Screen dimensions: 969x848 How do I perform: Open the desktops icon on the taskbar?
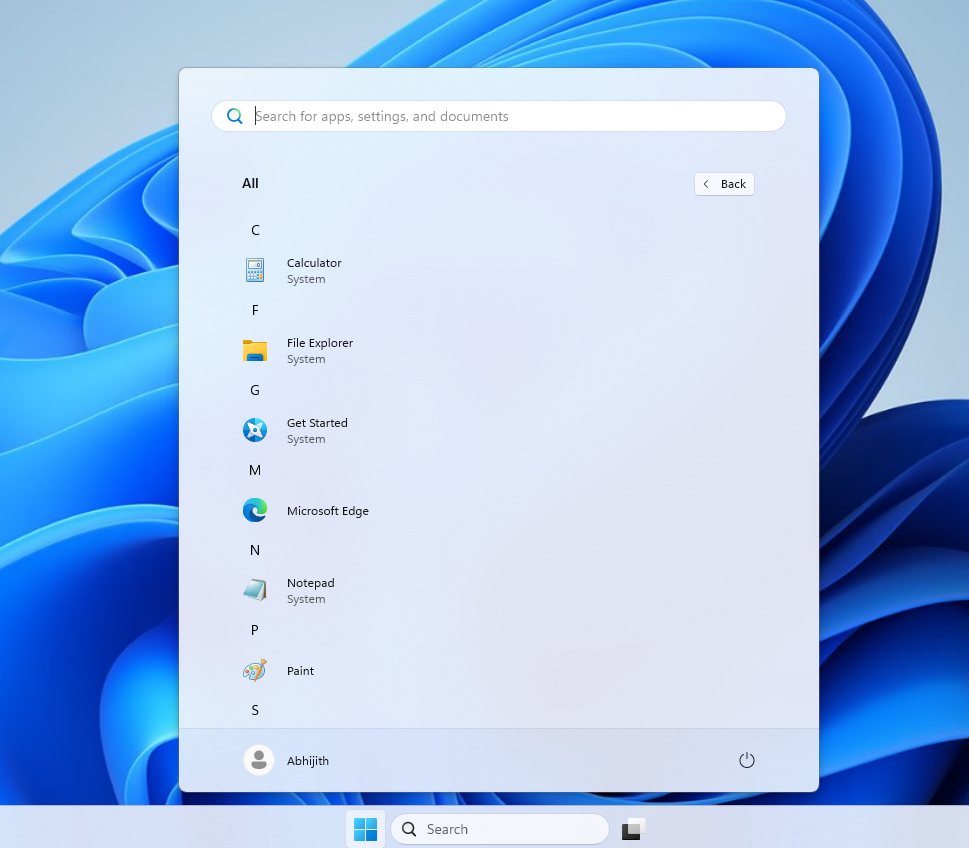point(631,829)
